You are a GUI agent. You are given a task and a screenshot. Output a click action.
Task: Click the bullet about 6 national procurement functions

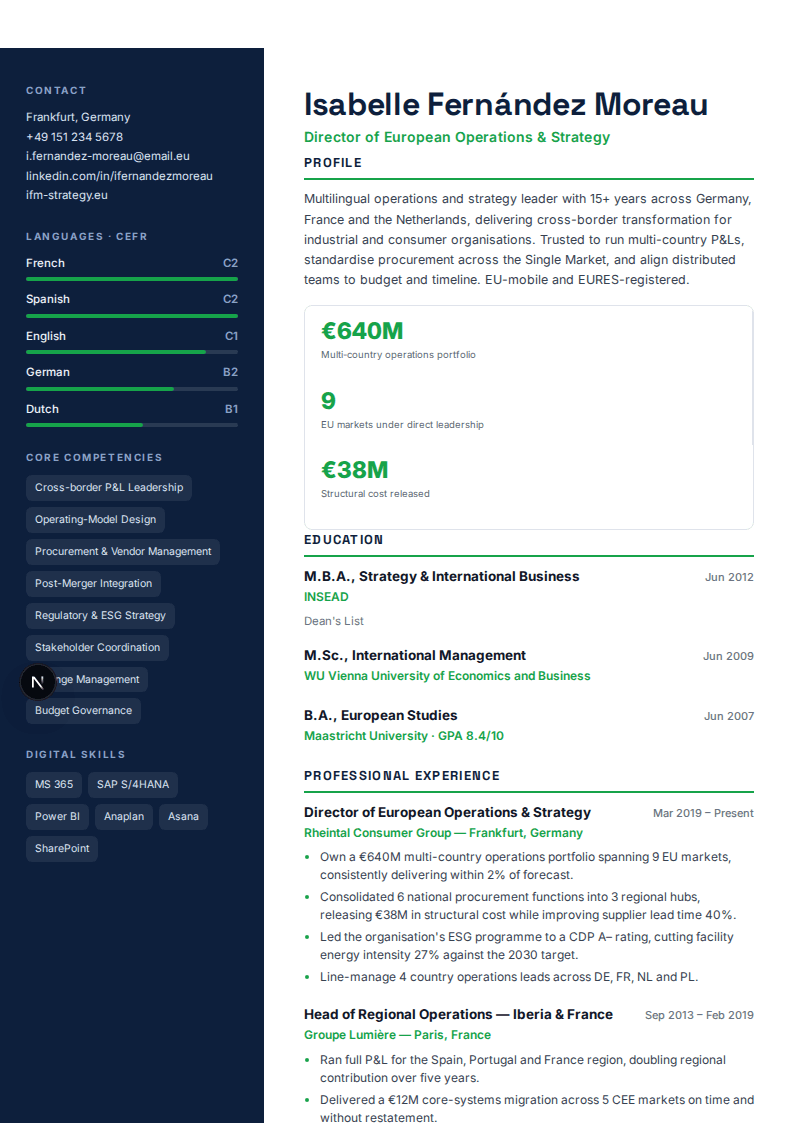[x=528, y=906]
